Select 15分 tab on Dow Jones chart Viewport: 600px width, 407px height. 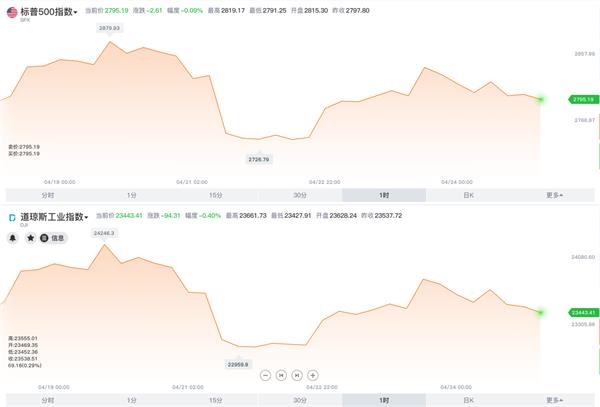tap(216, 400)
